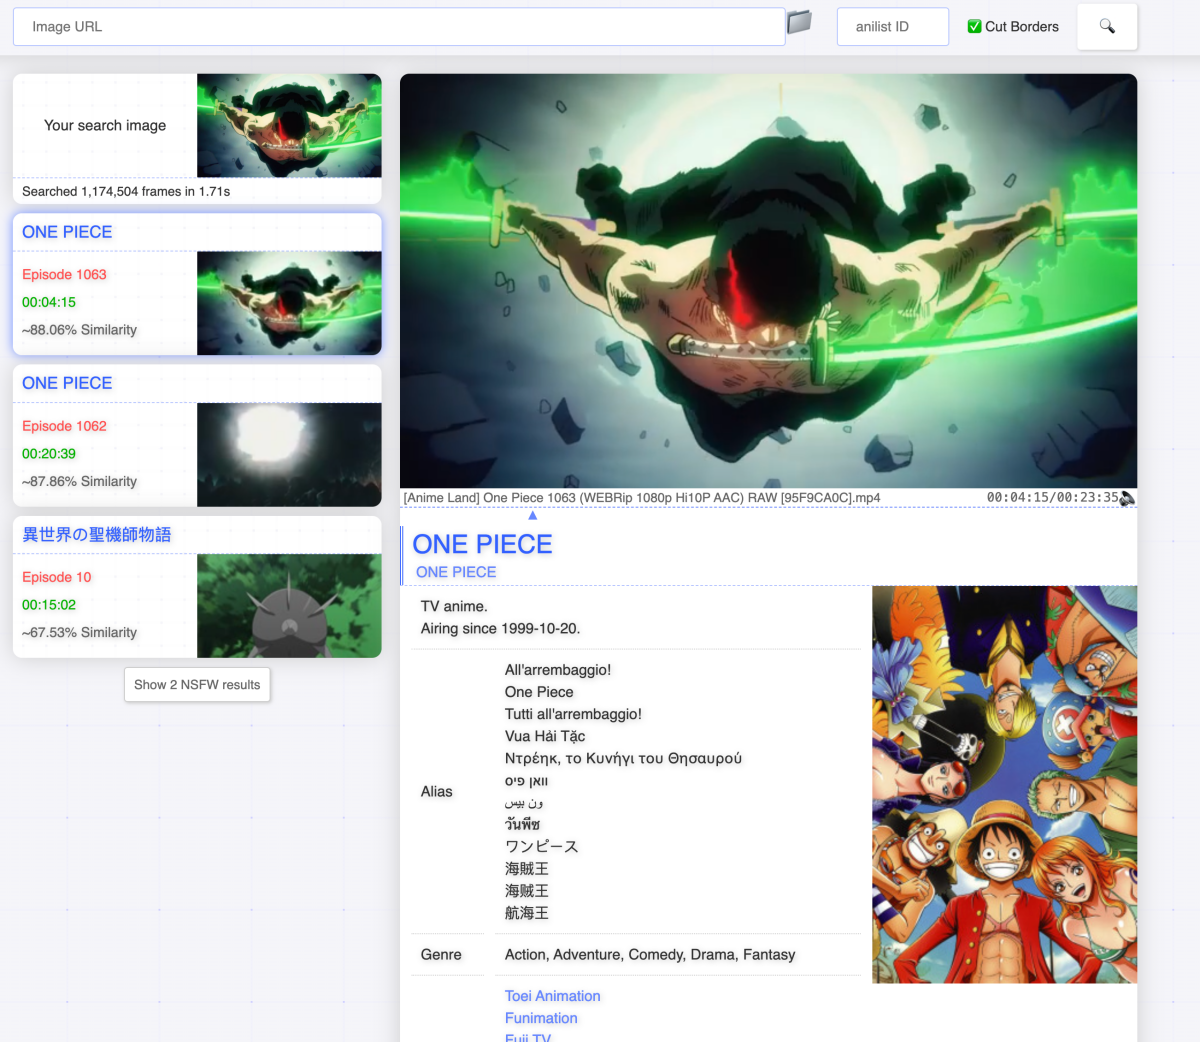Click the green '00:15:02' timestamp

tap(49, 605)
